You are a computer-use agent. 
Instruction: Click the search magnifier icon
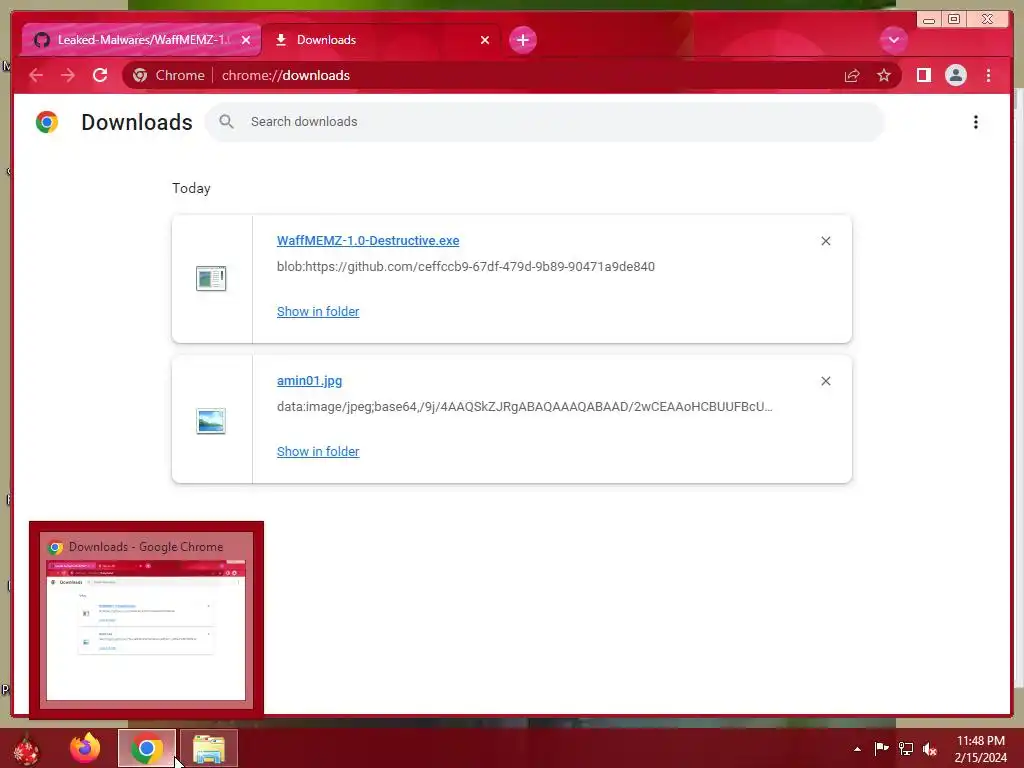pos(226,121)
